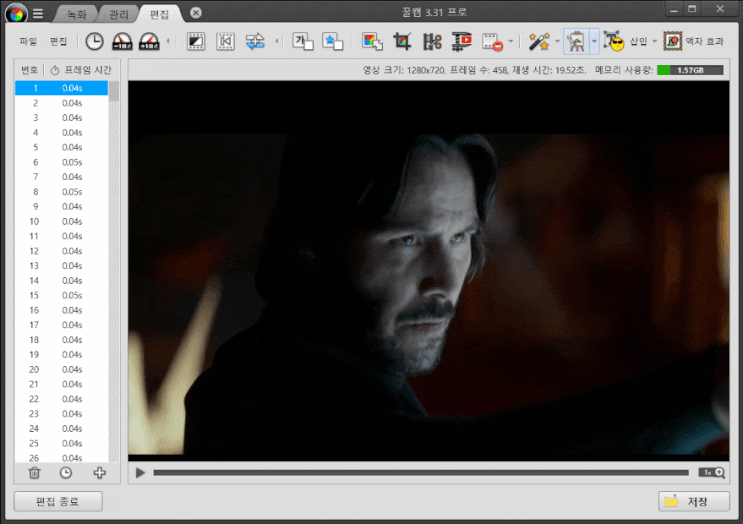Select frame 2 row
Image resolution: width=743 pixels, height=524 pixels.
point(62,103)
